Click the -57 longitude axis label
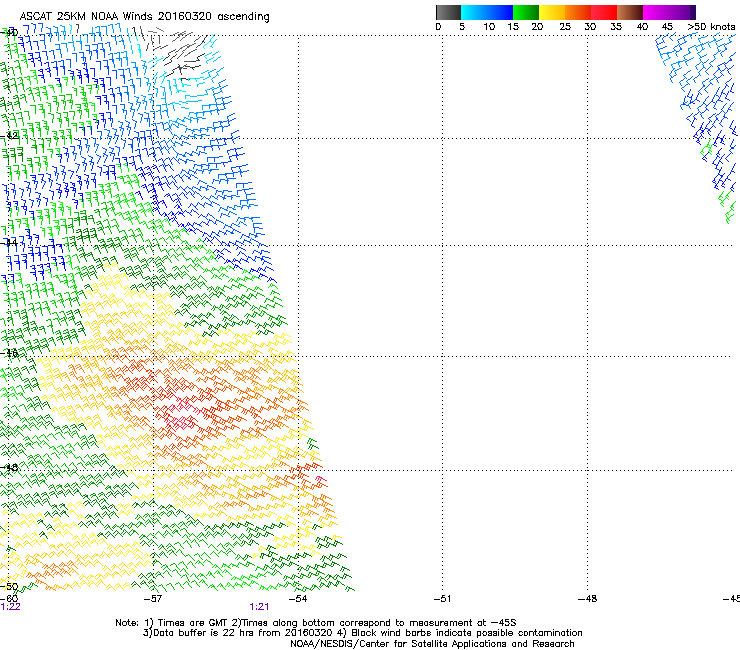 [x=152, y=599]
